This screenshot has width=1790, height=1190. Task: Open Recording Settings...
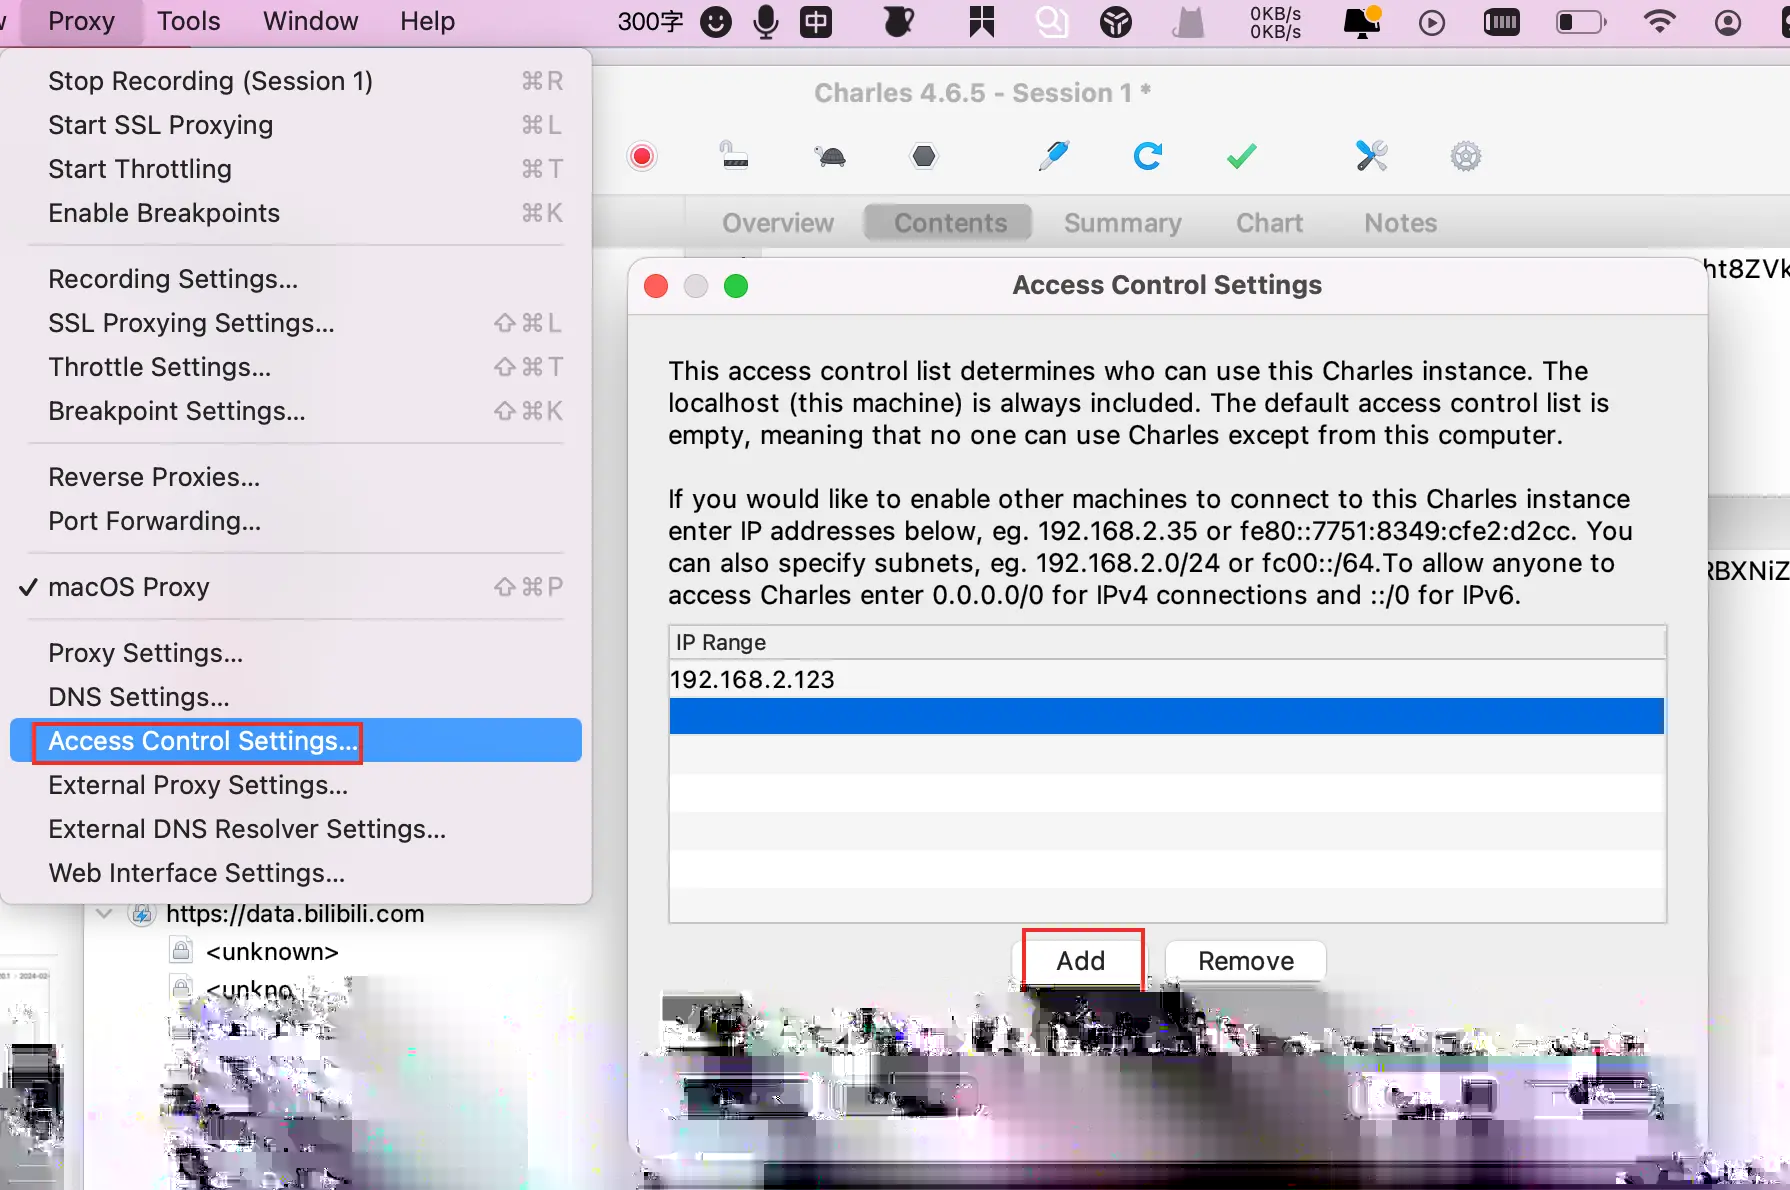(296, 279)
